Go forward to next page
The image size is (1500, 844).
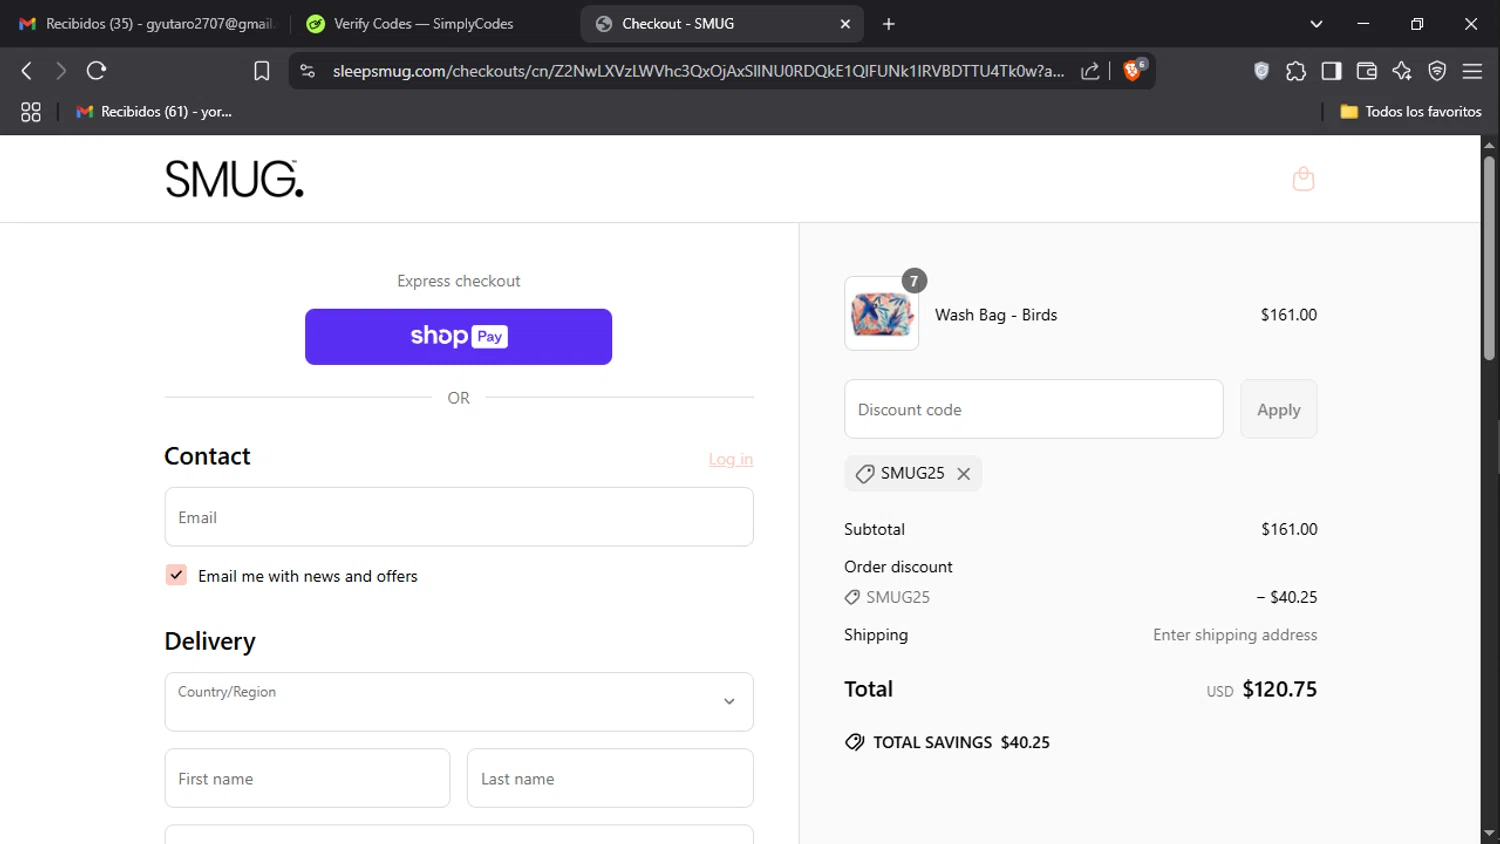coord(61,71)
